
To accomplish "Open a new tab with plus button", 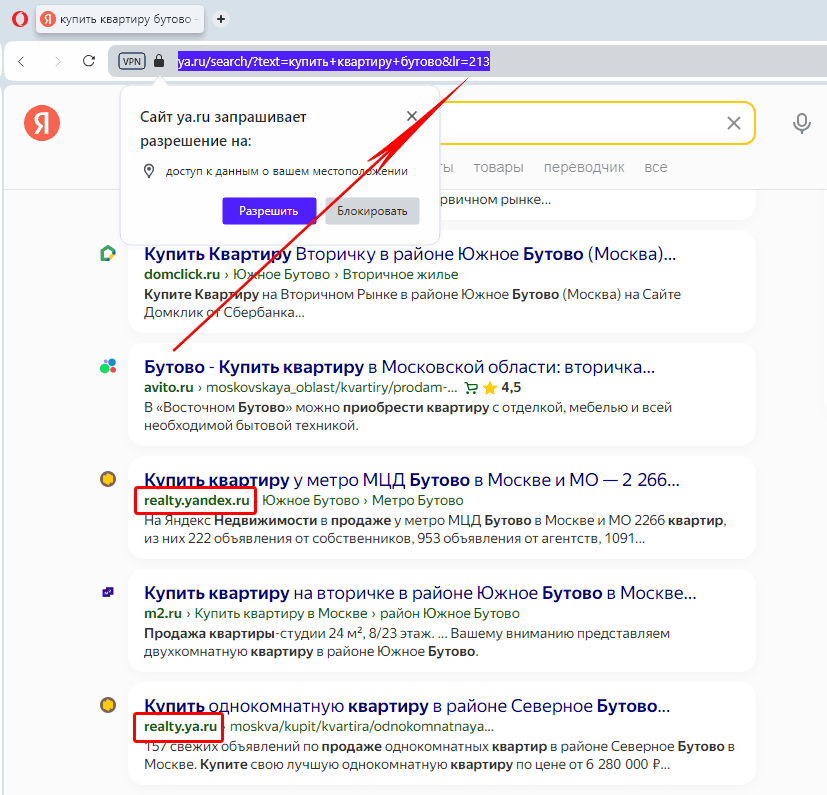I will (221, 19).
